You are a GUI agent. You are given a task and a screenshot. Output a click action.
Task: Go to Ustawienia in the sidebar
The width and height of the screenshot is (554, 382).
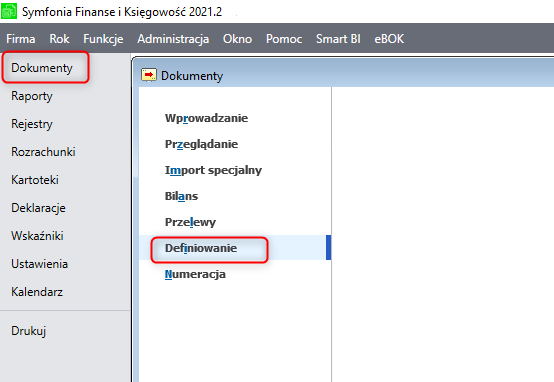click(39, 264)
